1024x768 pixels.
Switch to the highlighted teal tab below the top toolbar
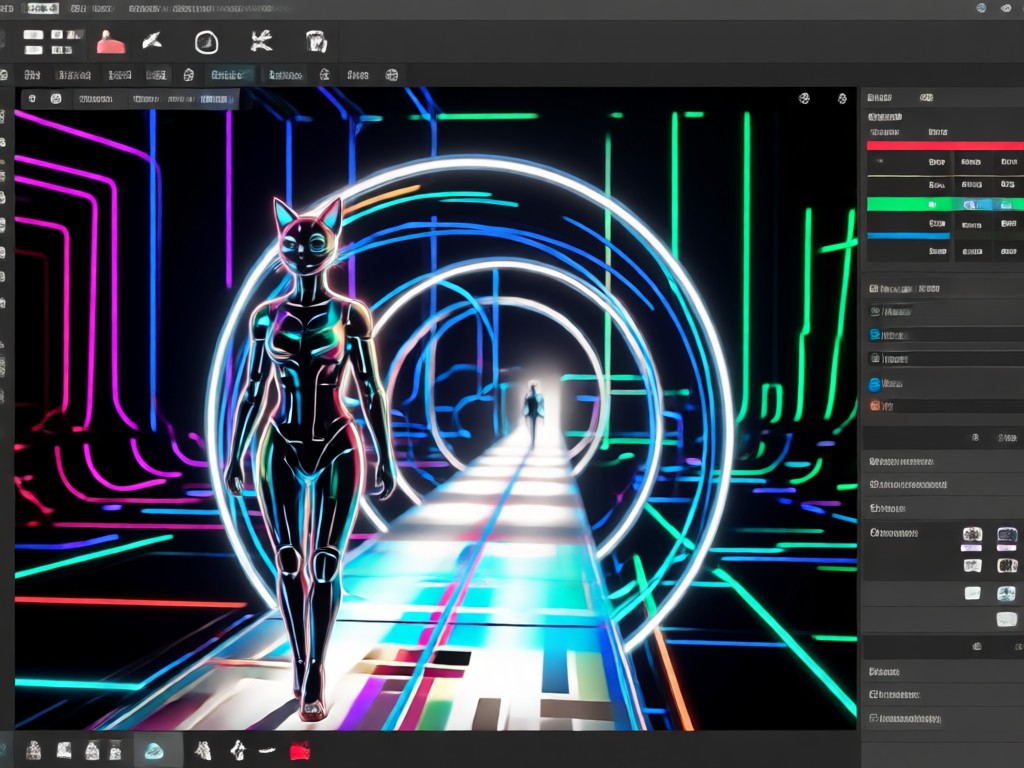tap(229, 75)
